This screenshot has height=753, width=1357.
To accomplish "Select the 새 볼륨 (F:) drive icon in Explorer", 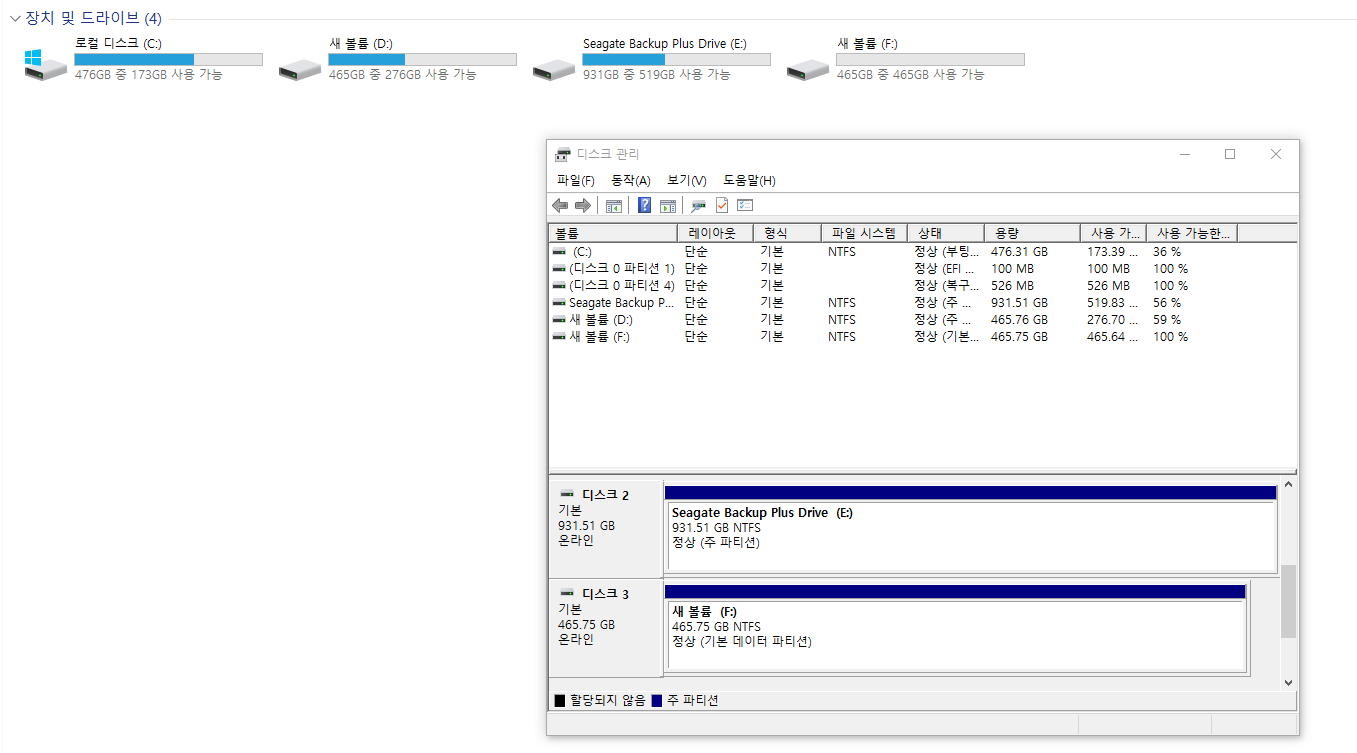I will pos(807,67).
